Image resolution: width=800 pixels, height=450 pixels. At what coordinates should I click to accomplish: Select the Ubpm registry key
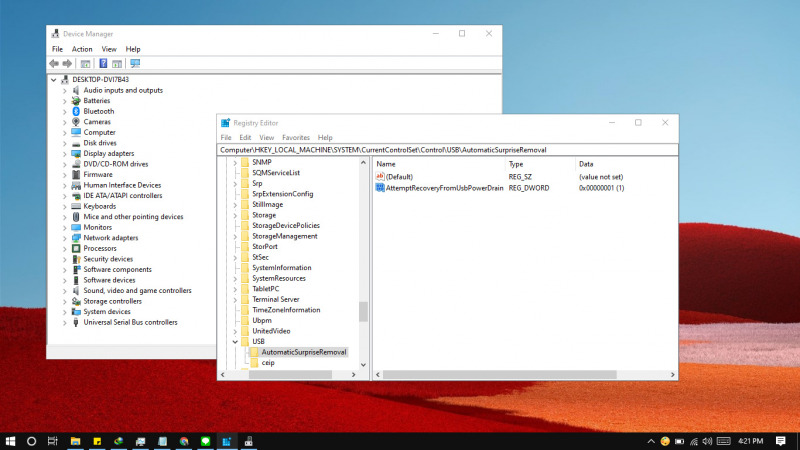pyautogui.click(x=262, y=320)
